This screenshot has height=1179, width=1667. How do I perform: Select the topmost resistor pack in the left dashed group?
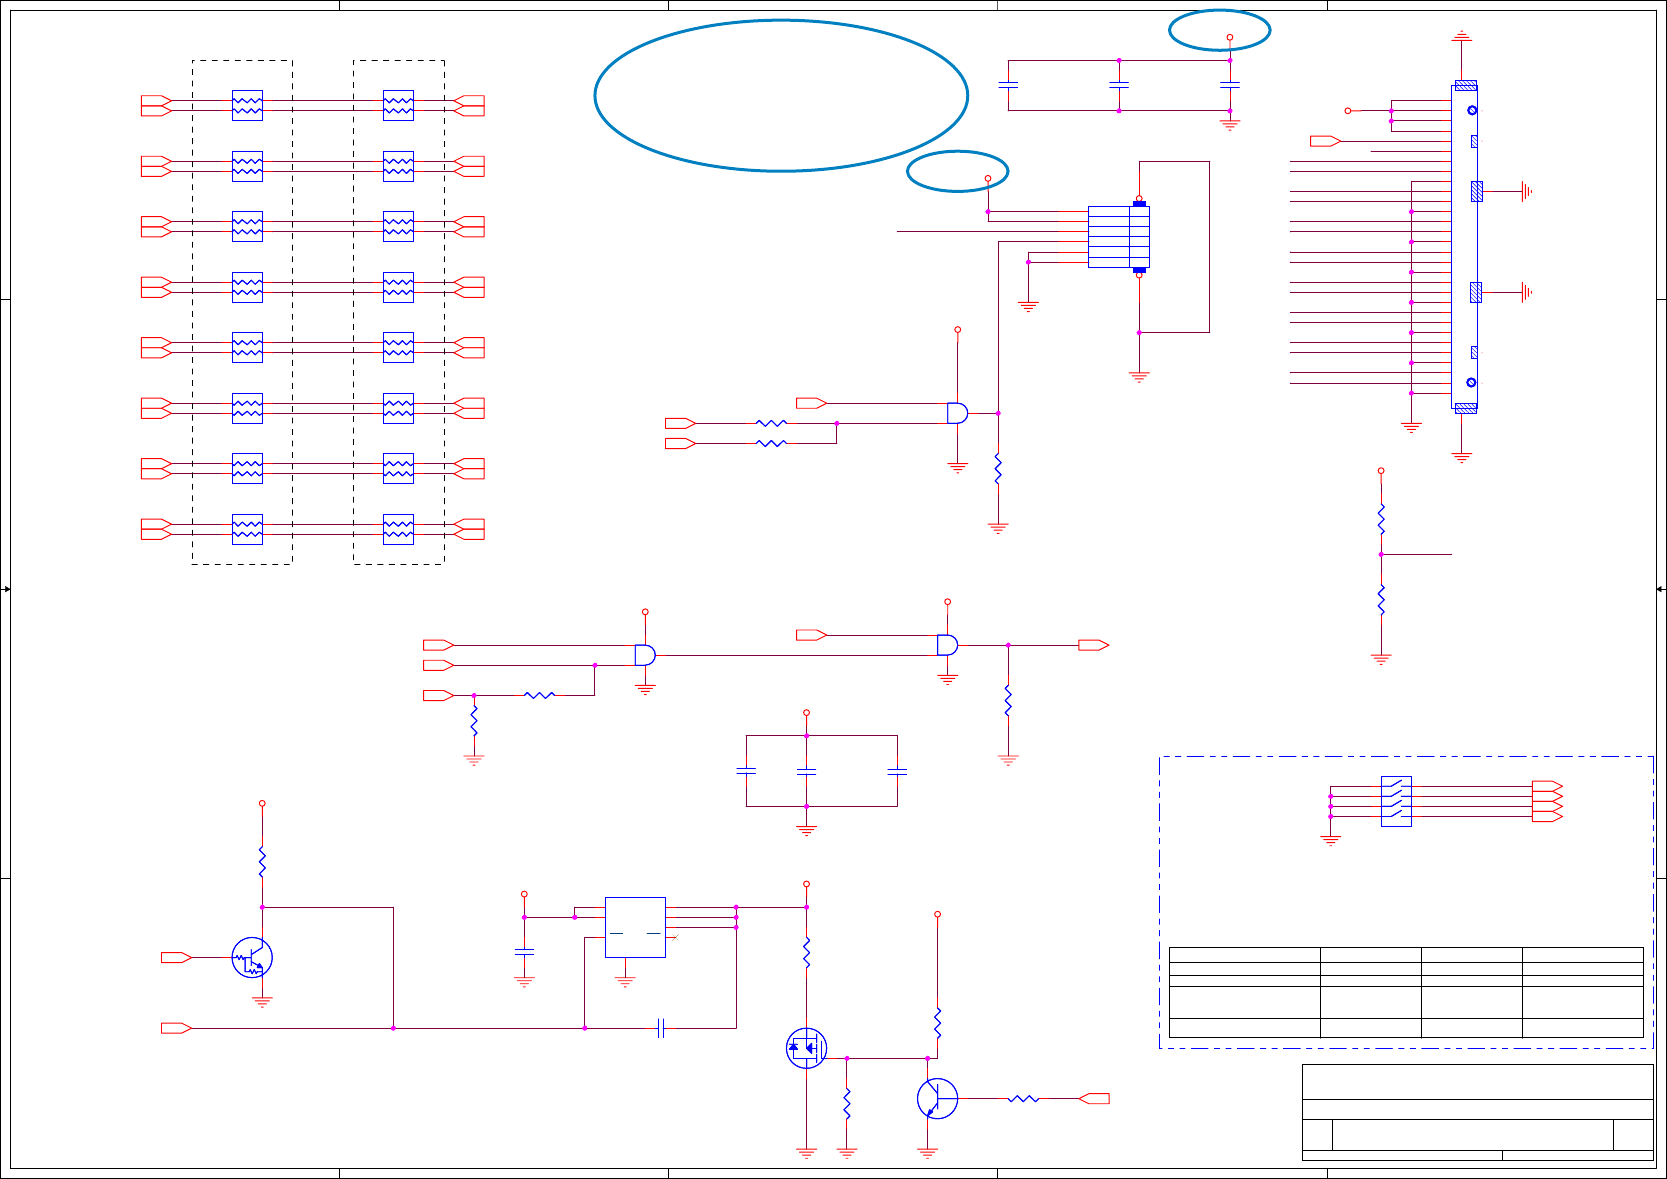coord(247,106)
